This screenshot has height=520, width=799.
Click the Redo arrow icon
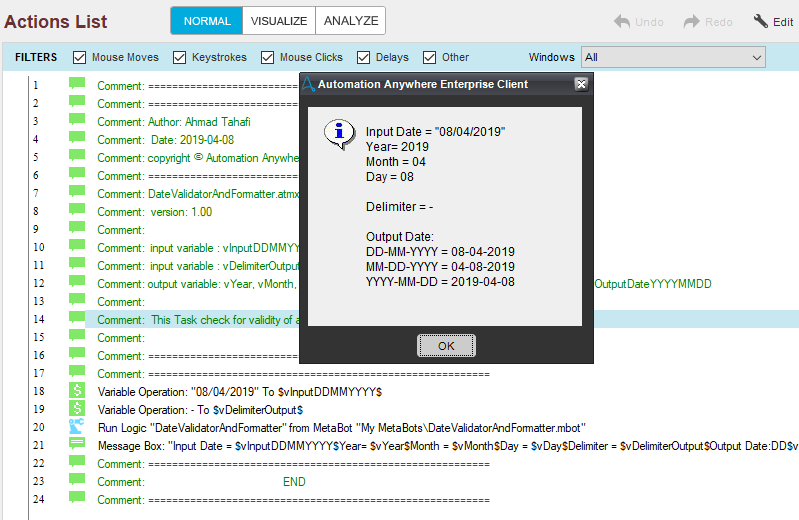point(691,21)
